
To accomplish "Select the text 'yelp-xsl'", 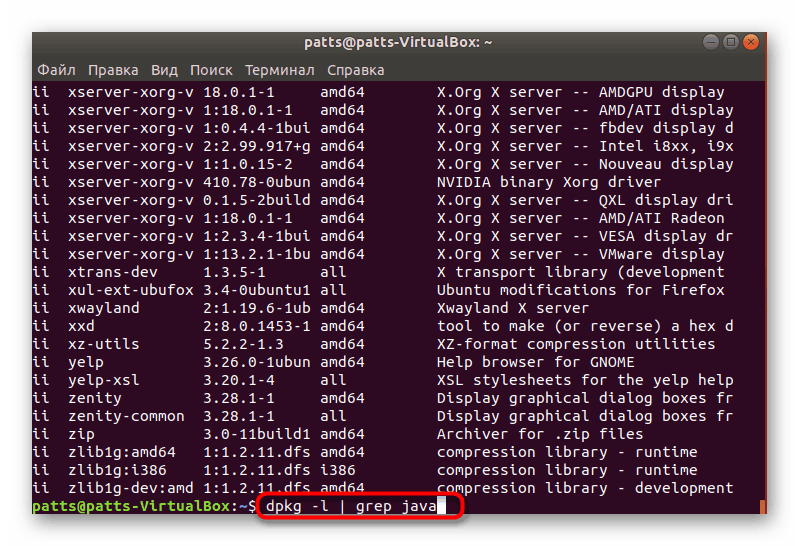I will [x=103, y=380].
